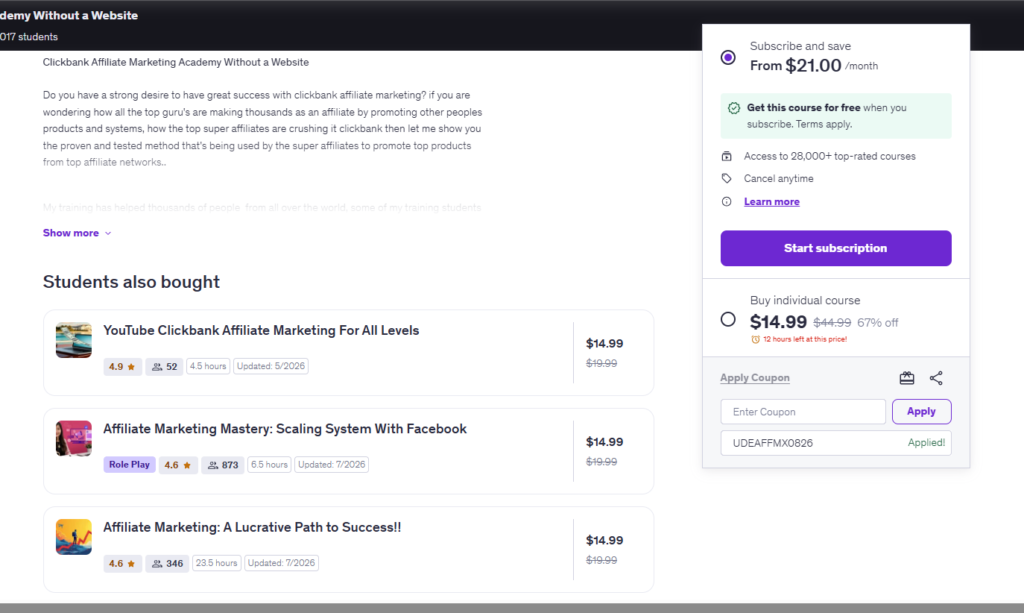Image resolution: width=1024 pixels, height=613 pixels.
Task: Click the green checkmark badge icon
Action: click(734, 108)
